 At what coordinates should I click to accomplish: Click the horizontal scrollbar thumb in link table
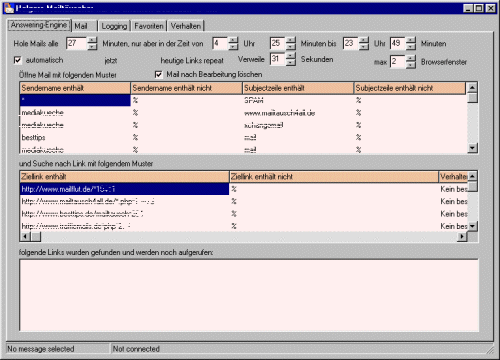(36, 237)
